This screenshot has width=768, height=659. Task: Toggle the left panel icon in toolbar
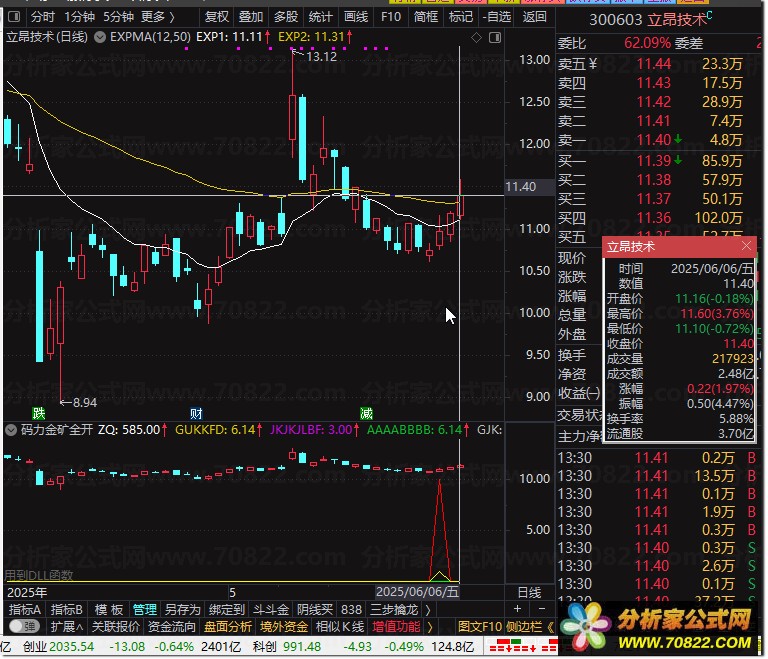14,17
